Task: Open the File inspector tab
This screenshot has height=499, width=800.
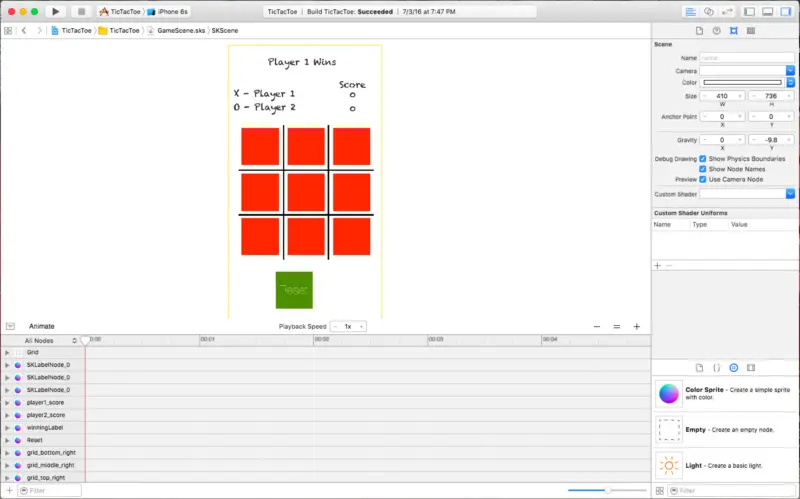Action: (699, 31)
